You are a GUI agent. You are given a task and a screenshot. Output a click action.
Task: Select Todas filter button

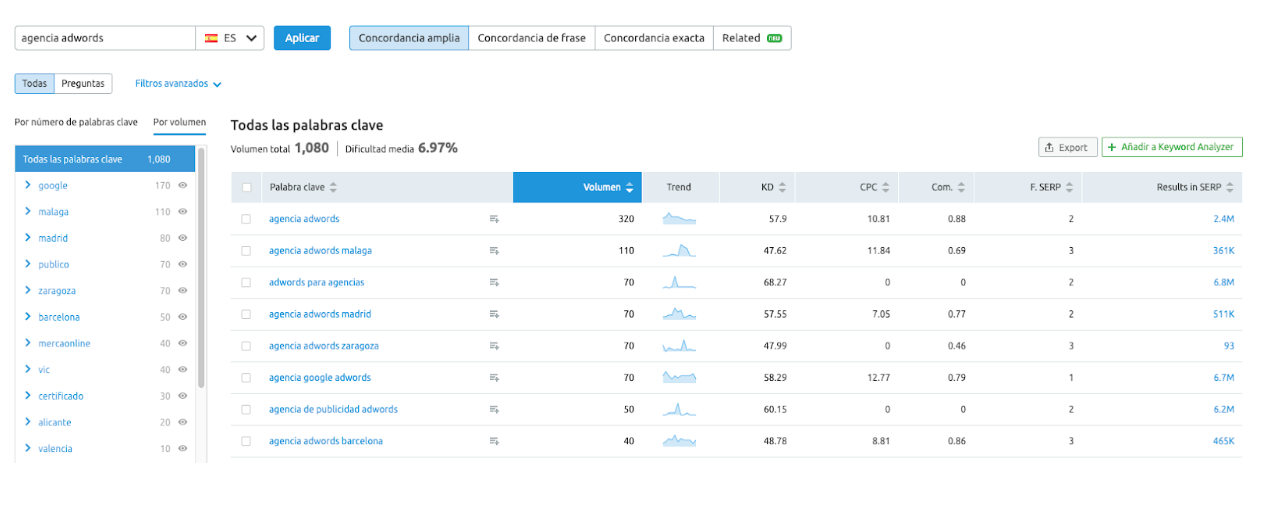pyautogui.click(x=34, y=84)
